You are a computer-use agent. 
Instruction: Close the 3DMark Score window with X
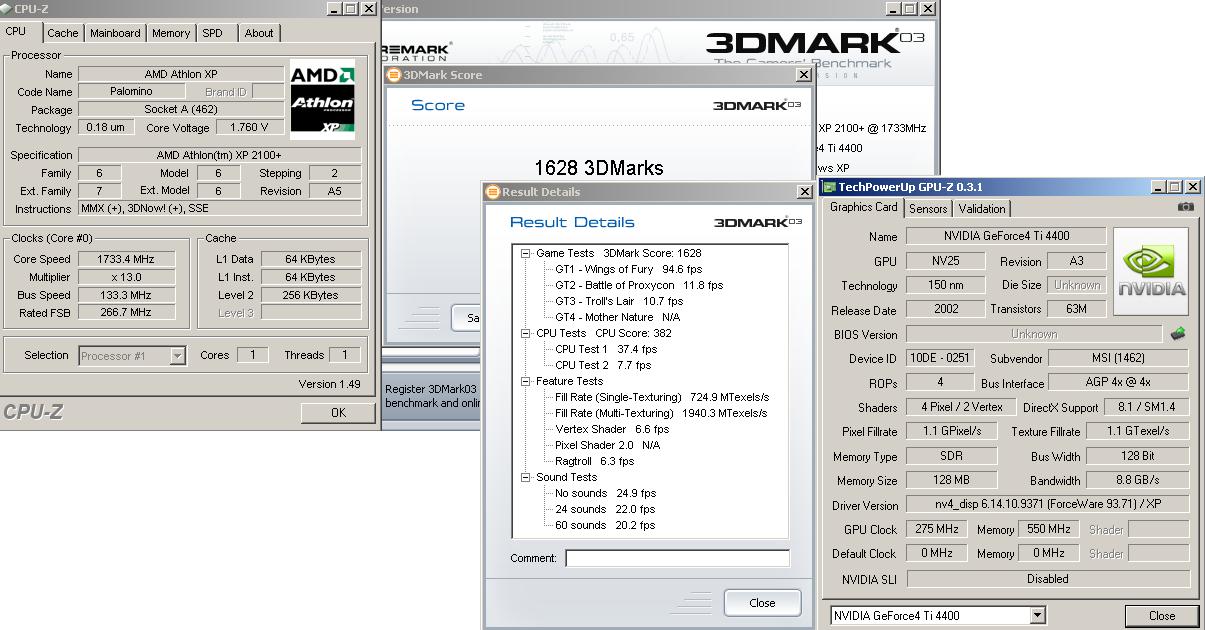pyautogui.click(x=803, y=75)
